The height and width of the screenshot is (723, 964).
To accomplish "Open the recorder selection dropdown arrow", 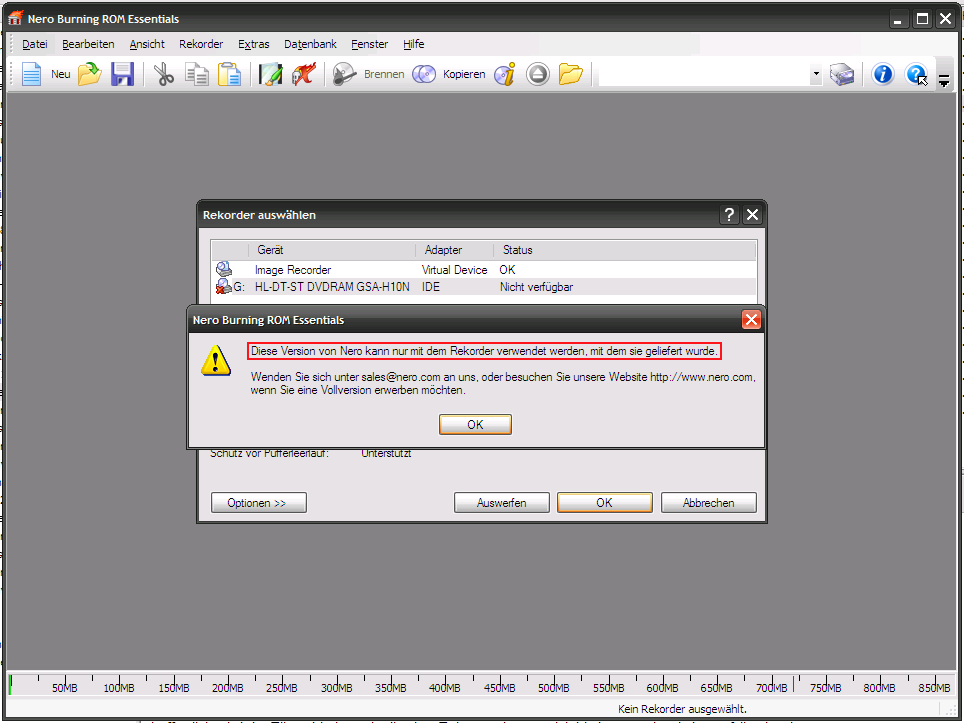I will point(816,74).
